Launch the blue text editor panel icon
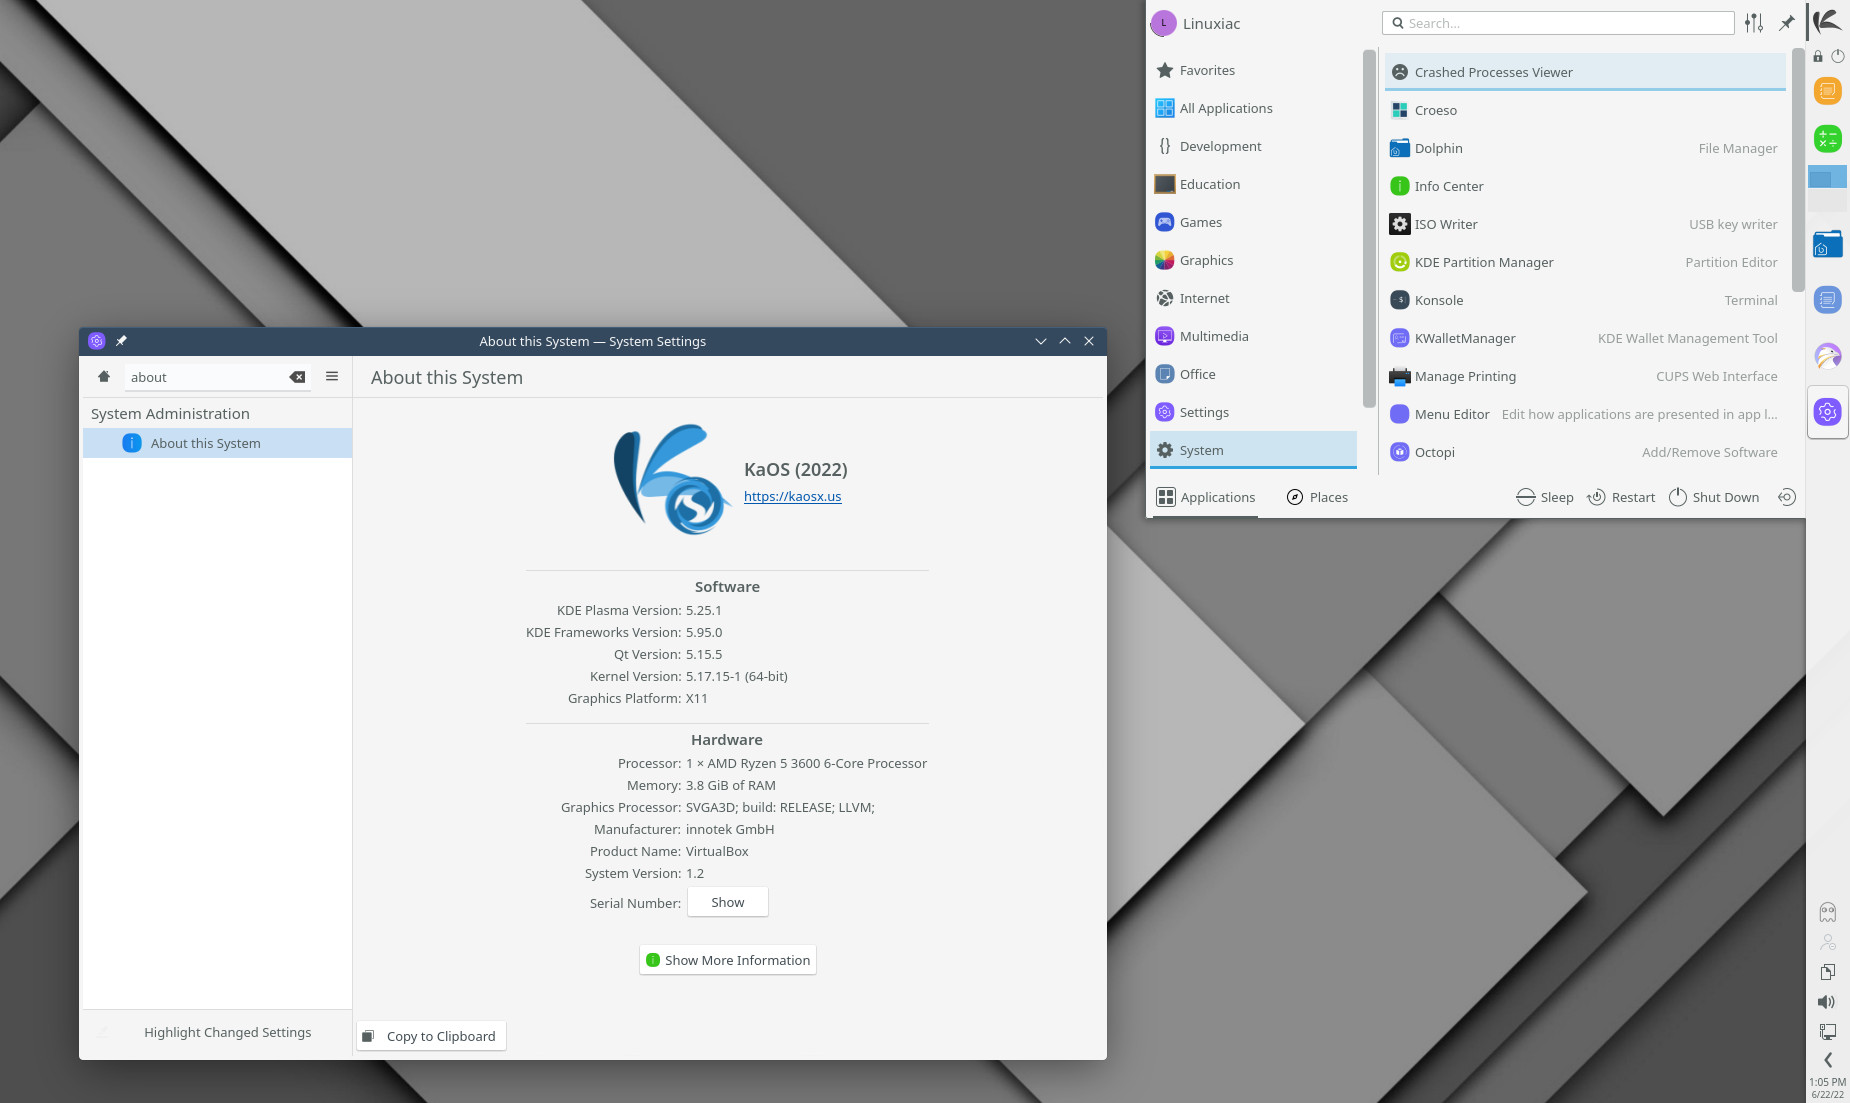Viewport: 1850px width, 1103px height. pyautogui.click(x=1828, y=299)
